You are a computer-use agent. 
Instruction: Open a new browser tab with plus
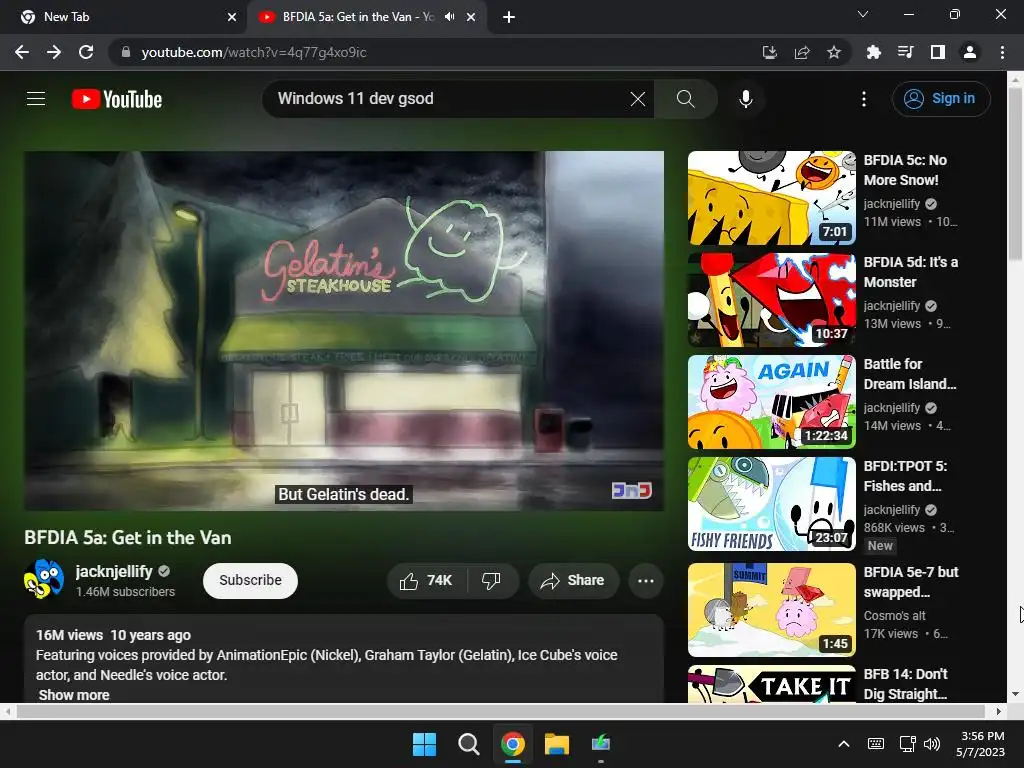click(x=509, y=17)
